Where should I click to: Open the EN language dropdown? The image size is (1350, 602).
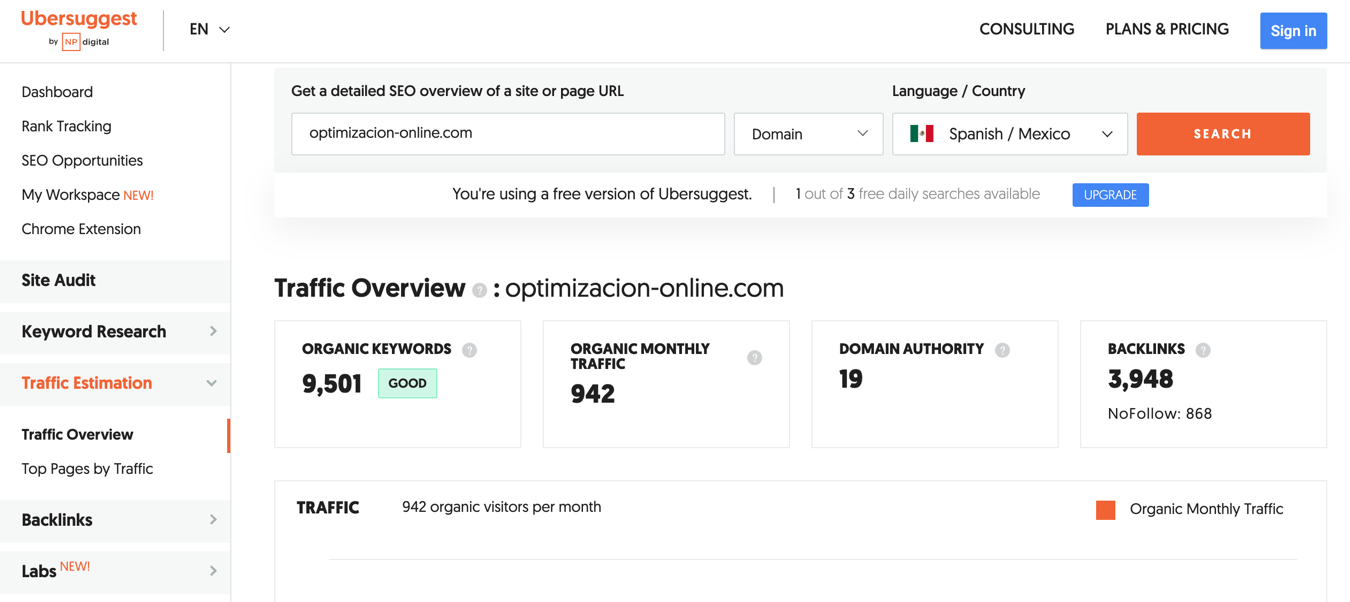point(210,30)
